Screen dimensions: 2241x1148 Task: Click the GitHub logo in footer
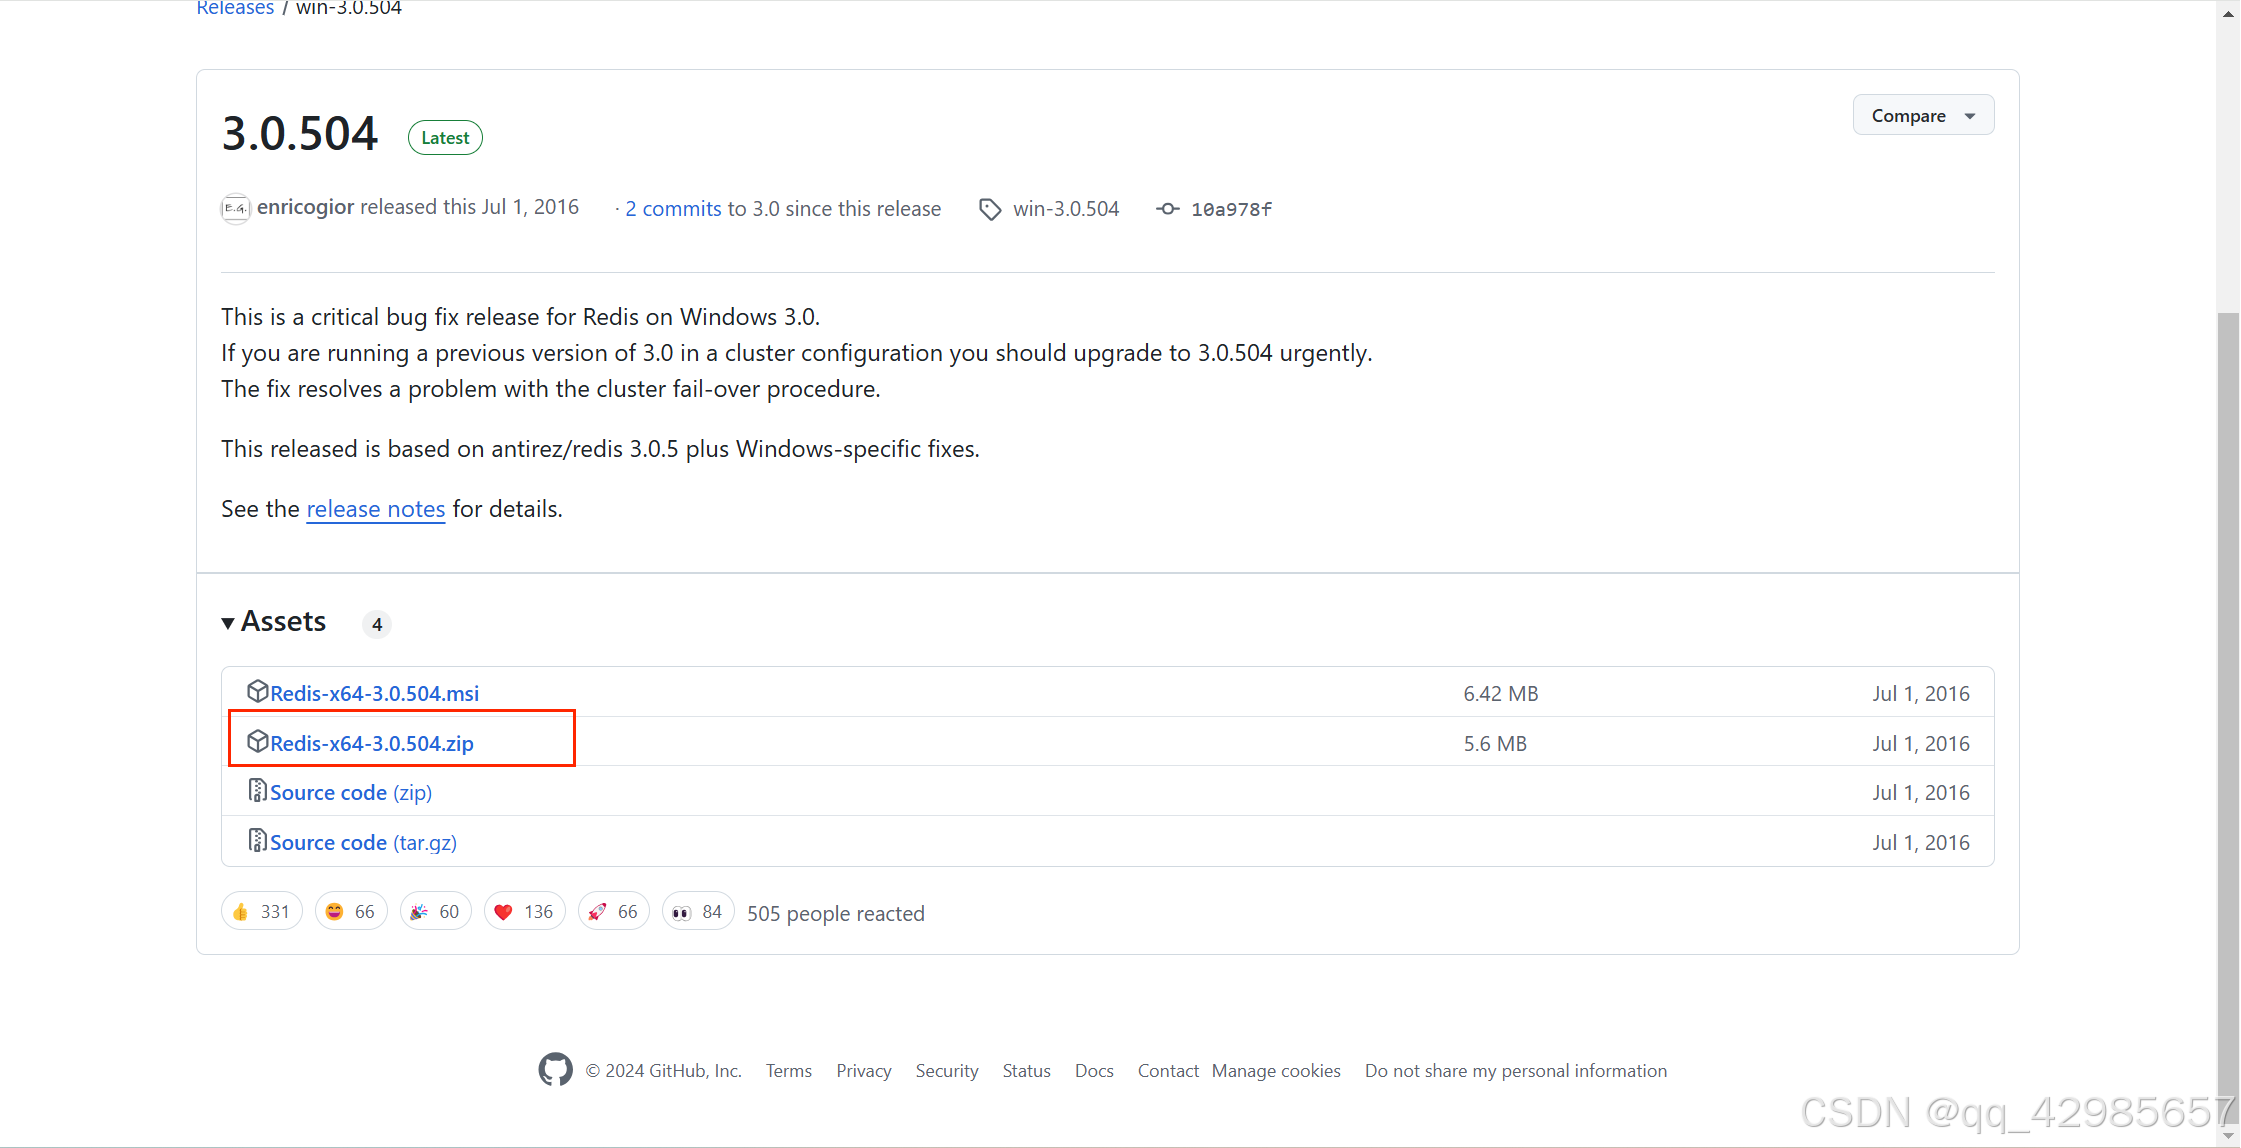(555, 1070)
